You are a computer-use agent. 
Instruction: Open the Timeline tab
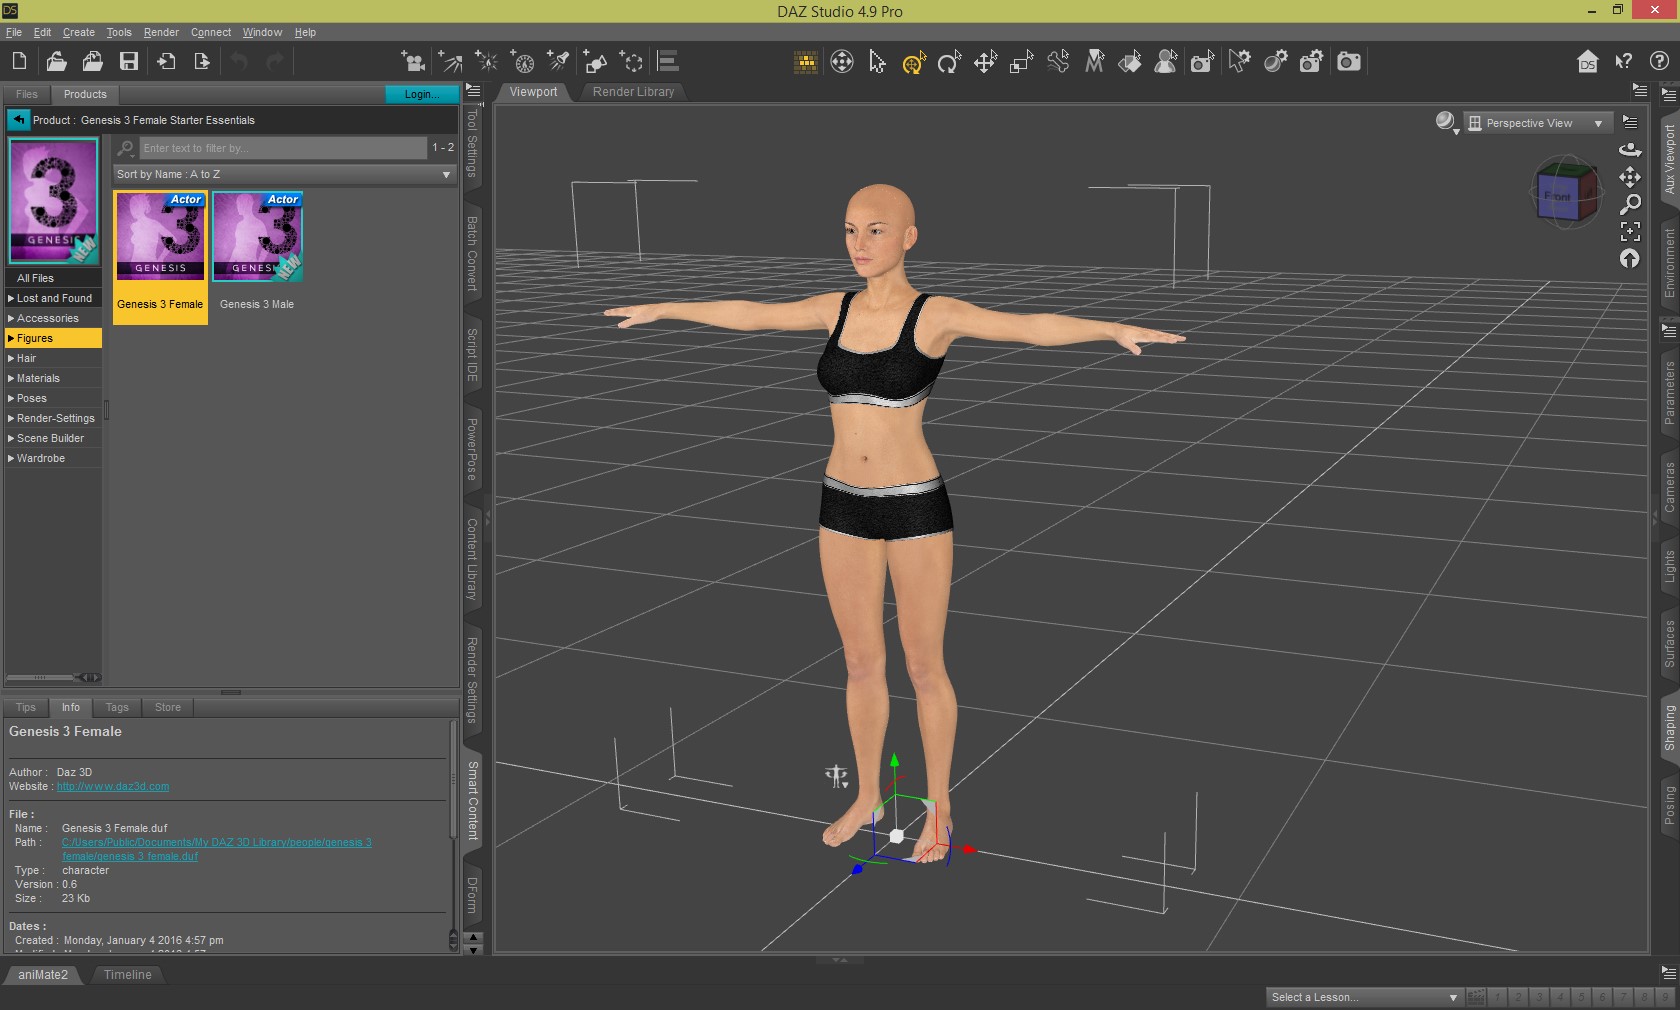pyautogui.click(x=127, y=975)
